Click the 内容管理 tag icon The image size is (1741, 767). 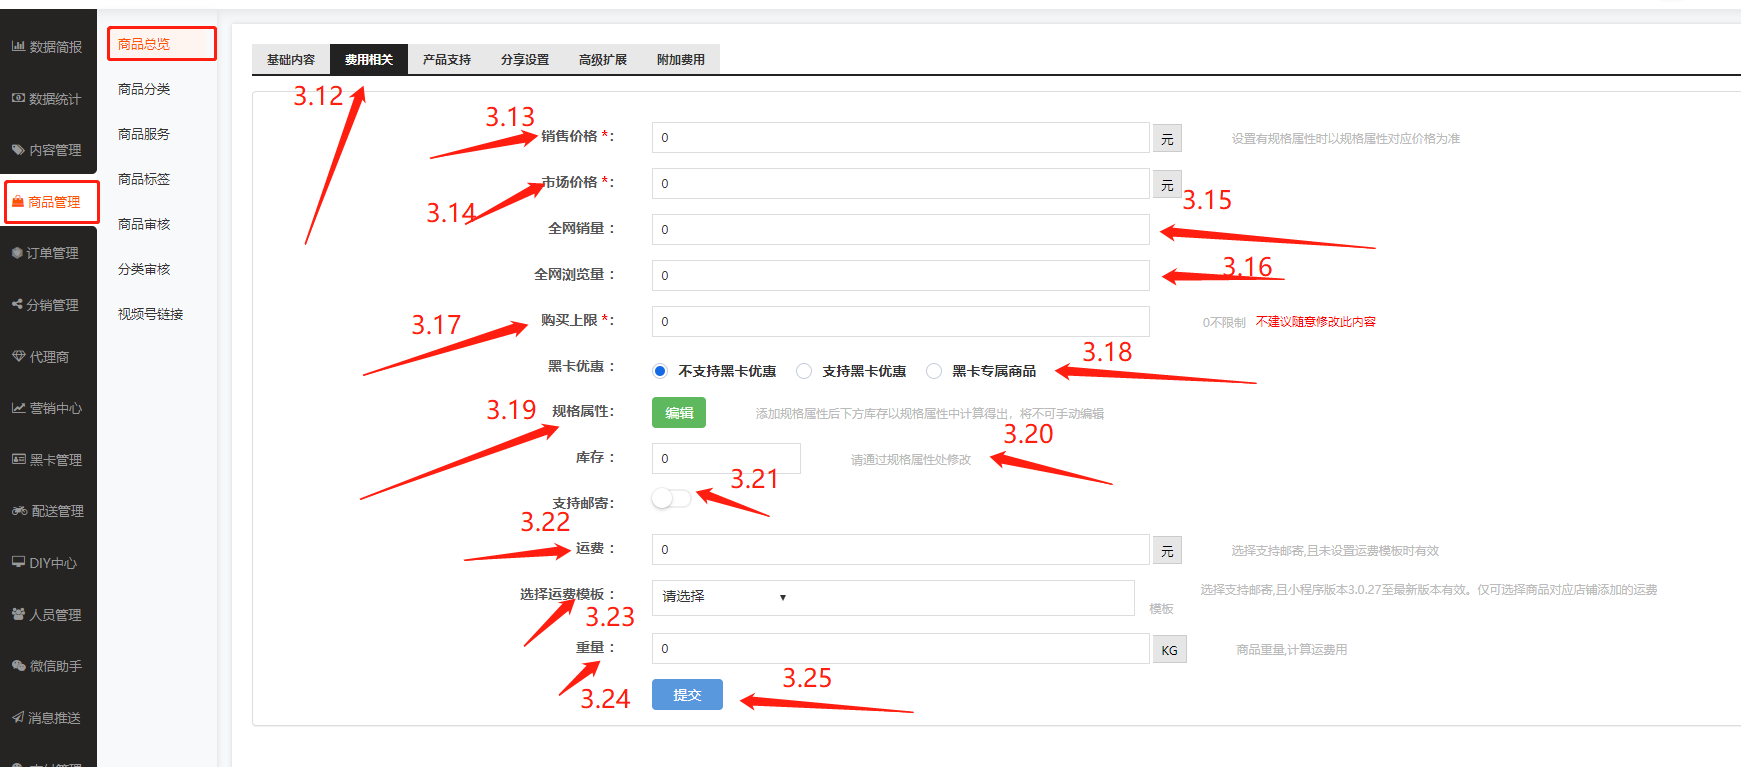point(18,150)
